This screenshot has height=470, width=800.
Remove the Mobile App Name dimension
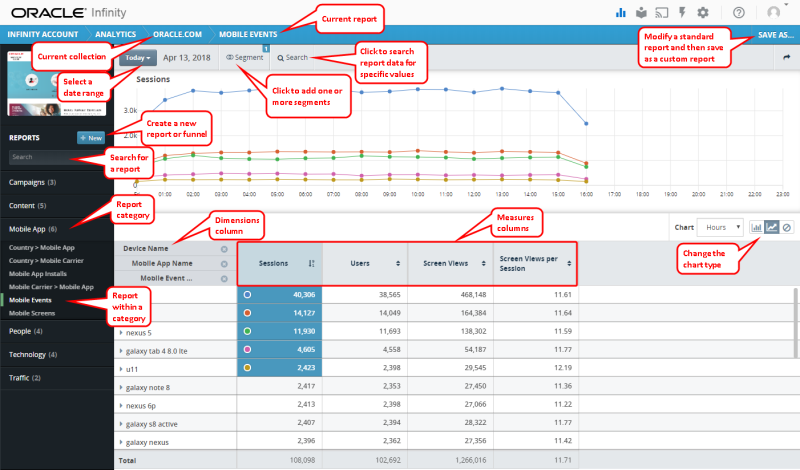[x=224, y=264]
